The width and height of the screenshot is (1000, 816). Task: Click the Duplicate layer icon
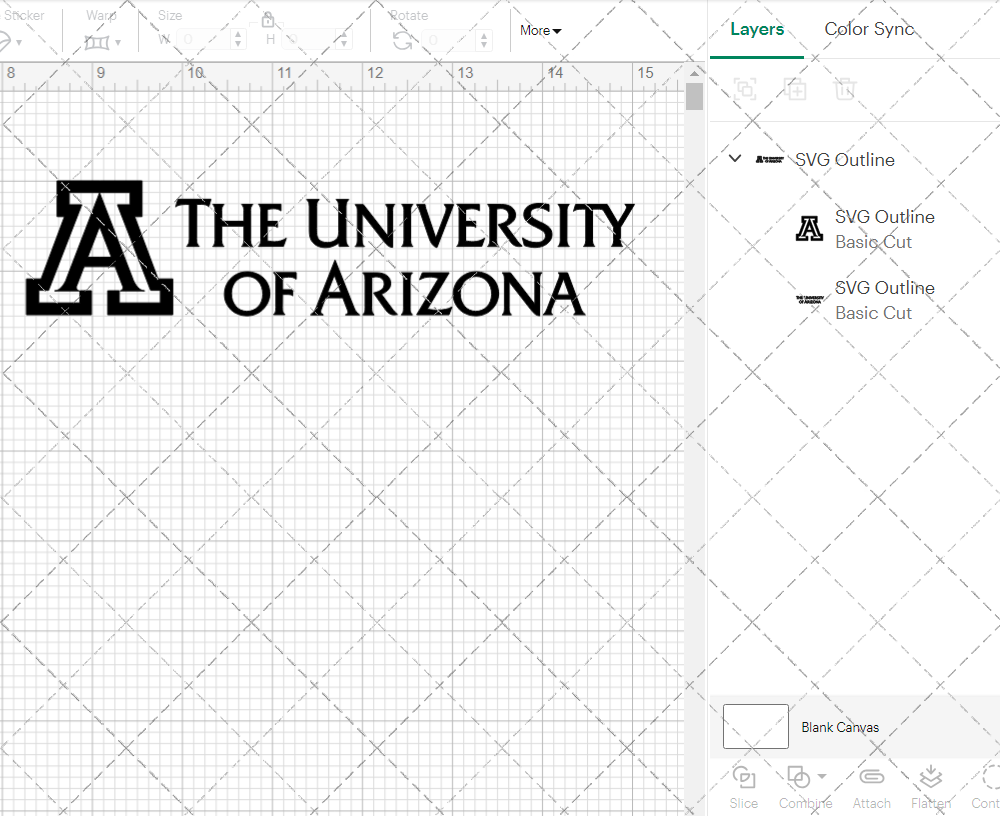[x=796, y=89]
